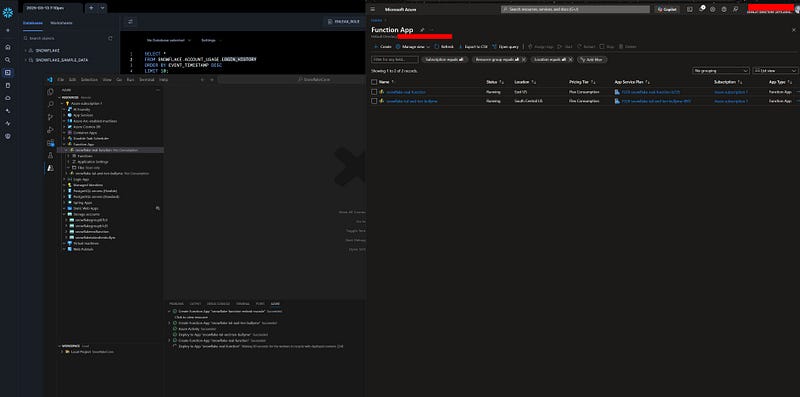Open Manage view dropdown in Azure toolbar

point(412,46)
